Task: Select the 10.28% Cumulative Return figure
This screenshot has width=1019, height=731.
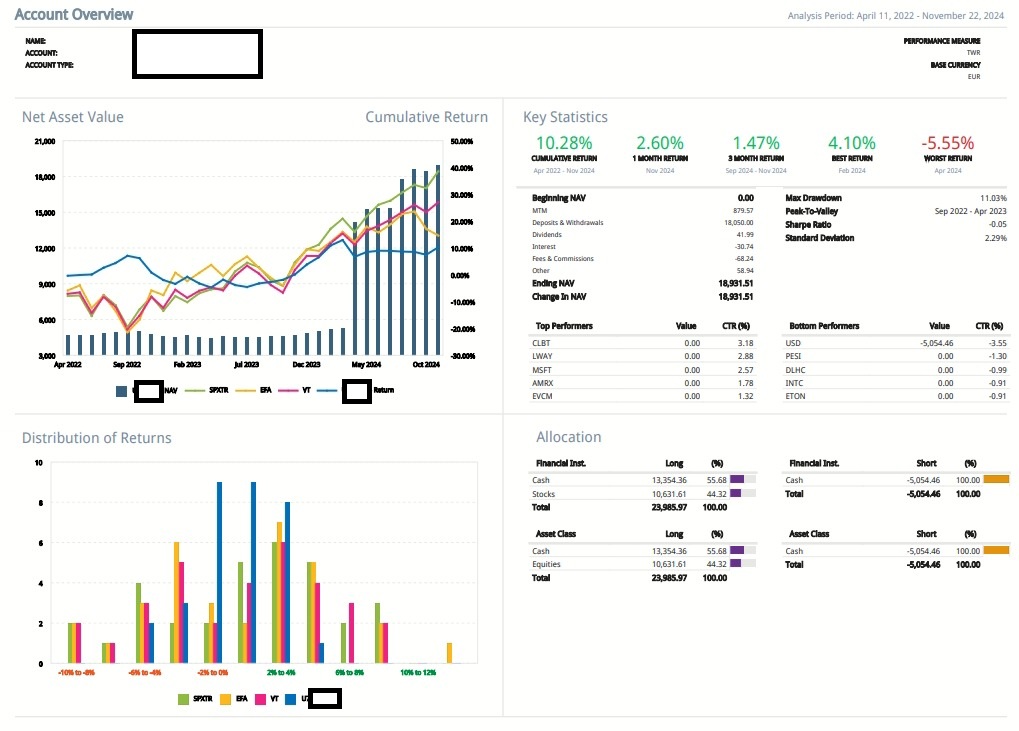Action: pos(564,143)
